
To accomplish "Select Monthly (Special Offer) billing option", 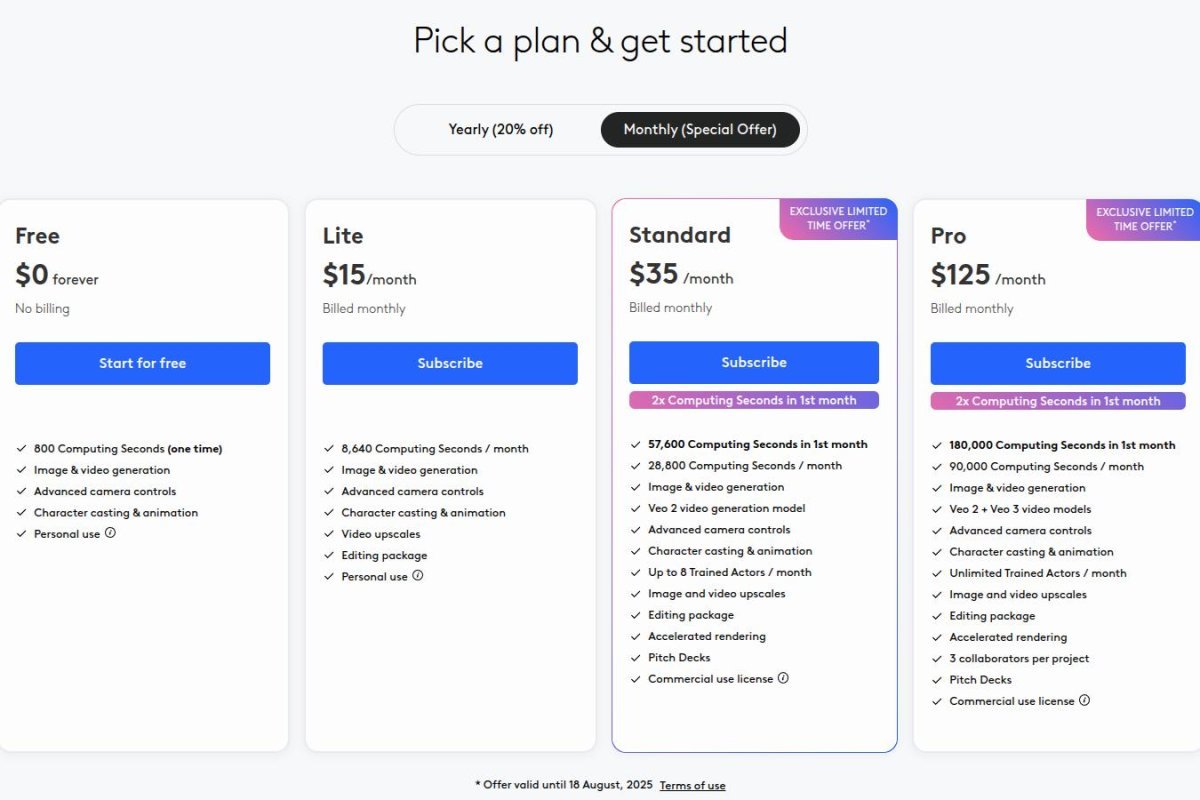I will 700,130.
